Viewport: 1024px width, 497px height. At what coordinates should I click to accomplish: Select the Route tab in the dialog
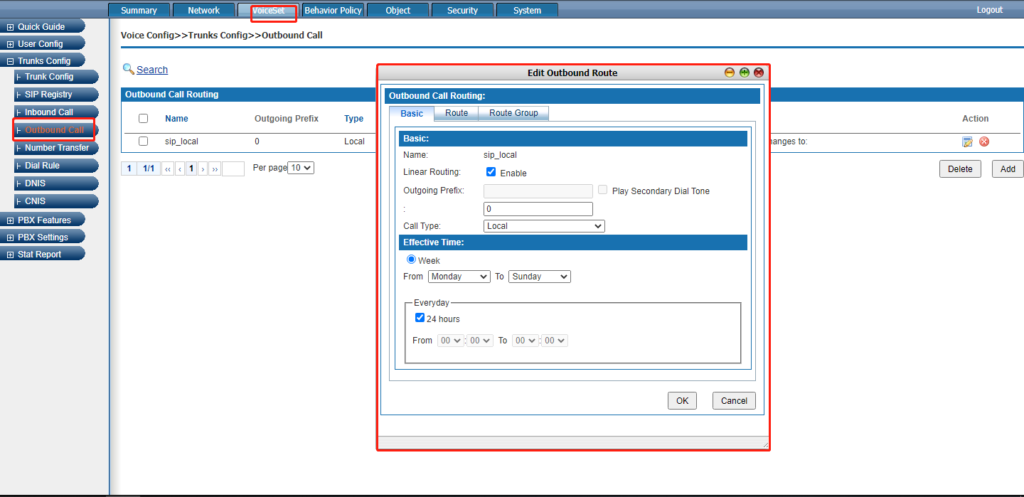pos(456,113)
